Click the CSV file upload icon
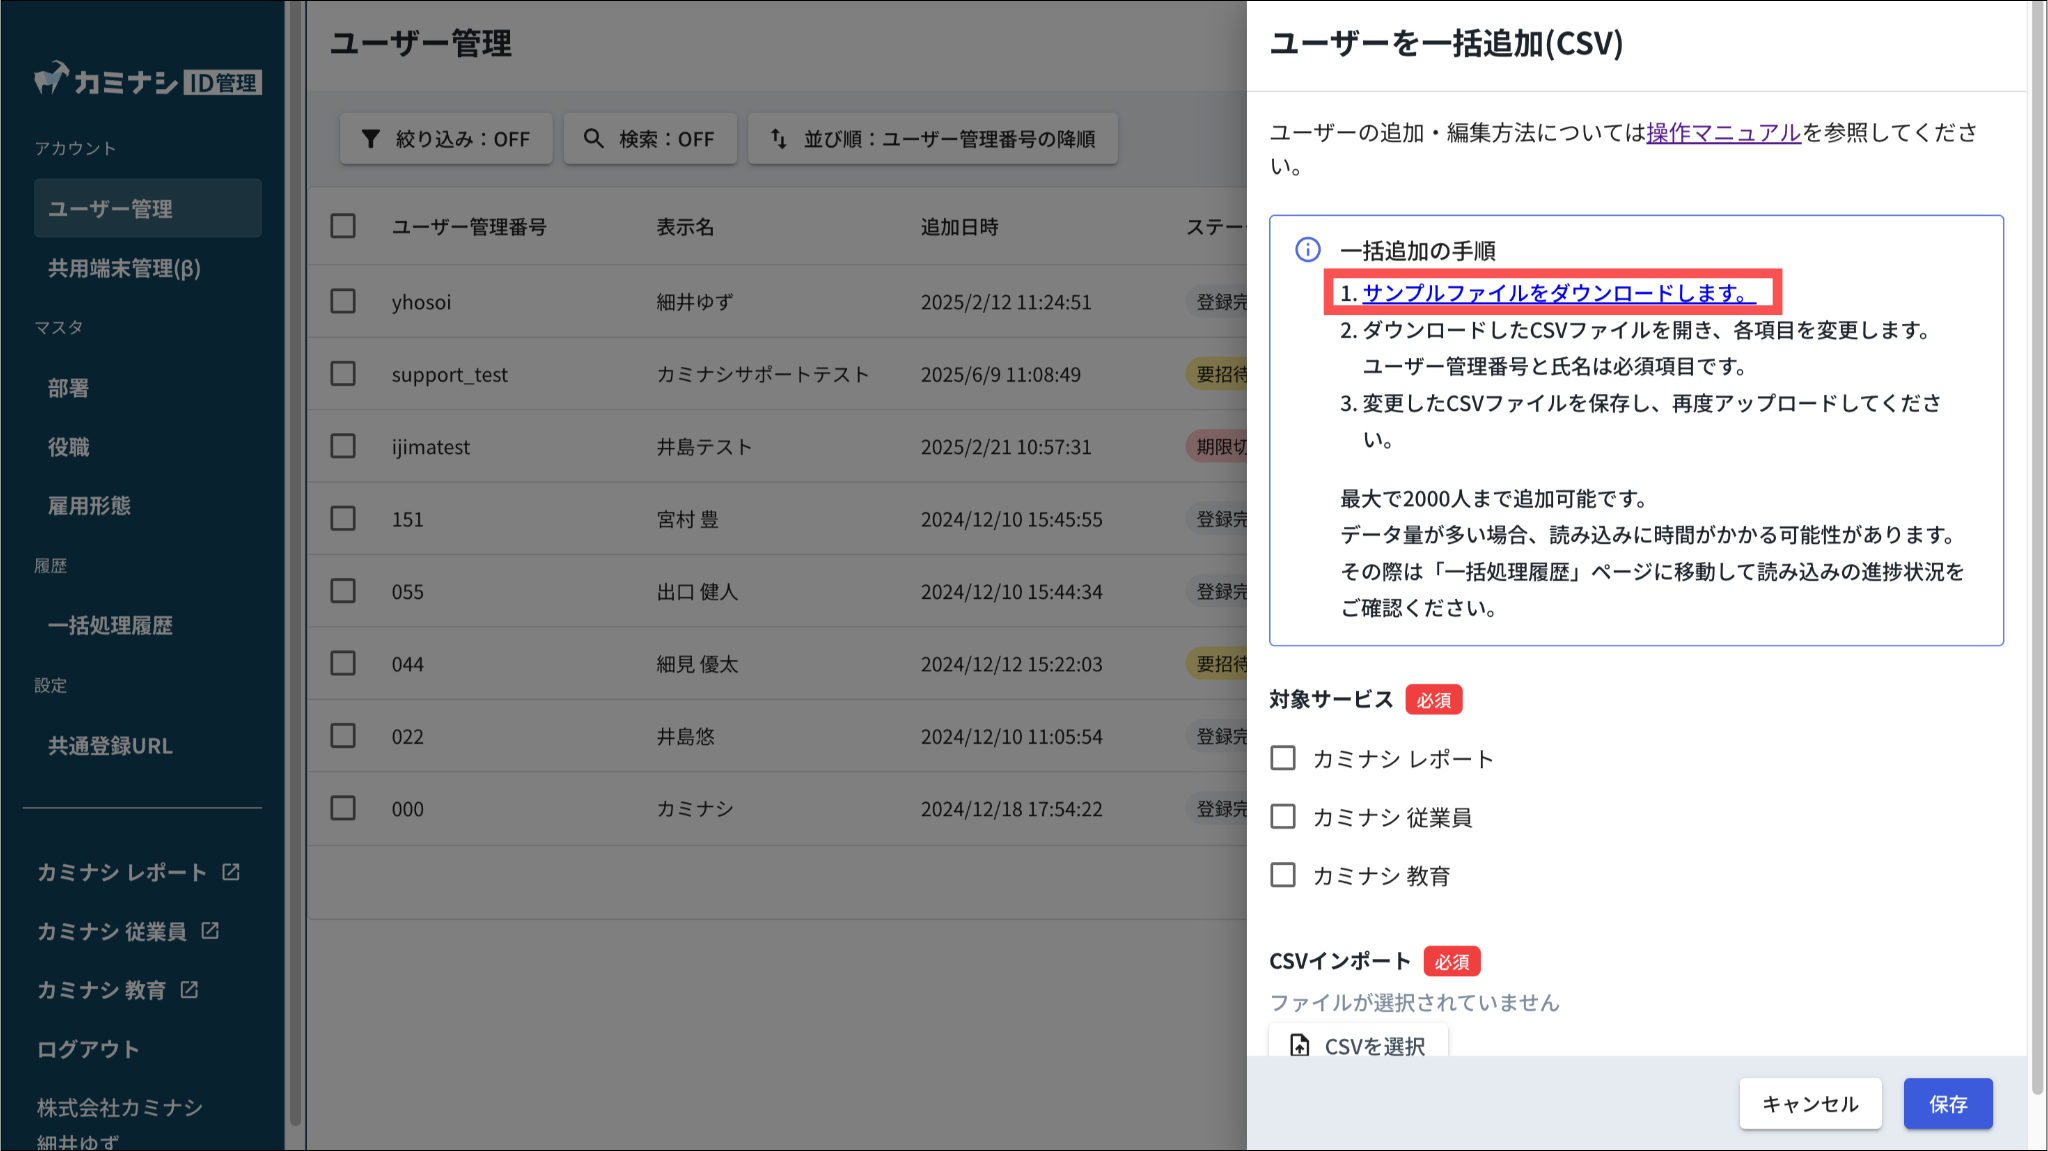This screenshot has width=2048, height=1151. (1299, 1046)
